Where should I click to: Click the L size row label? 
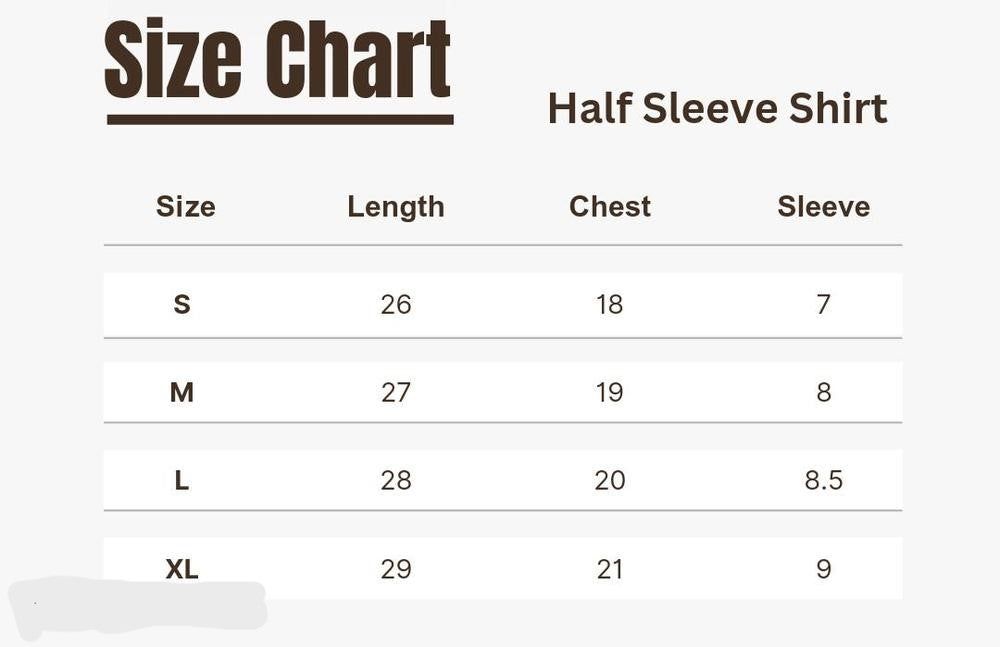[x=182, y=481]
